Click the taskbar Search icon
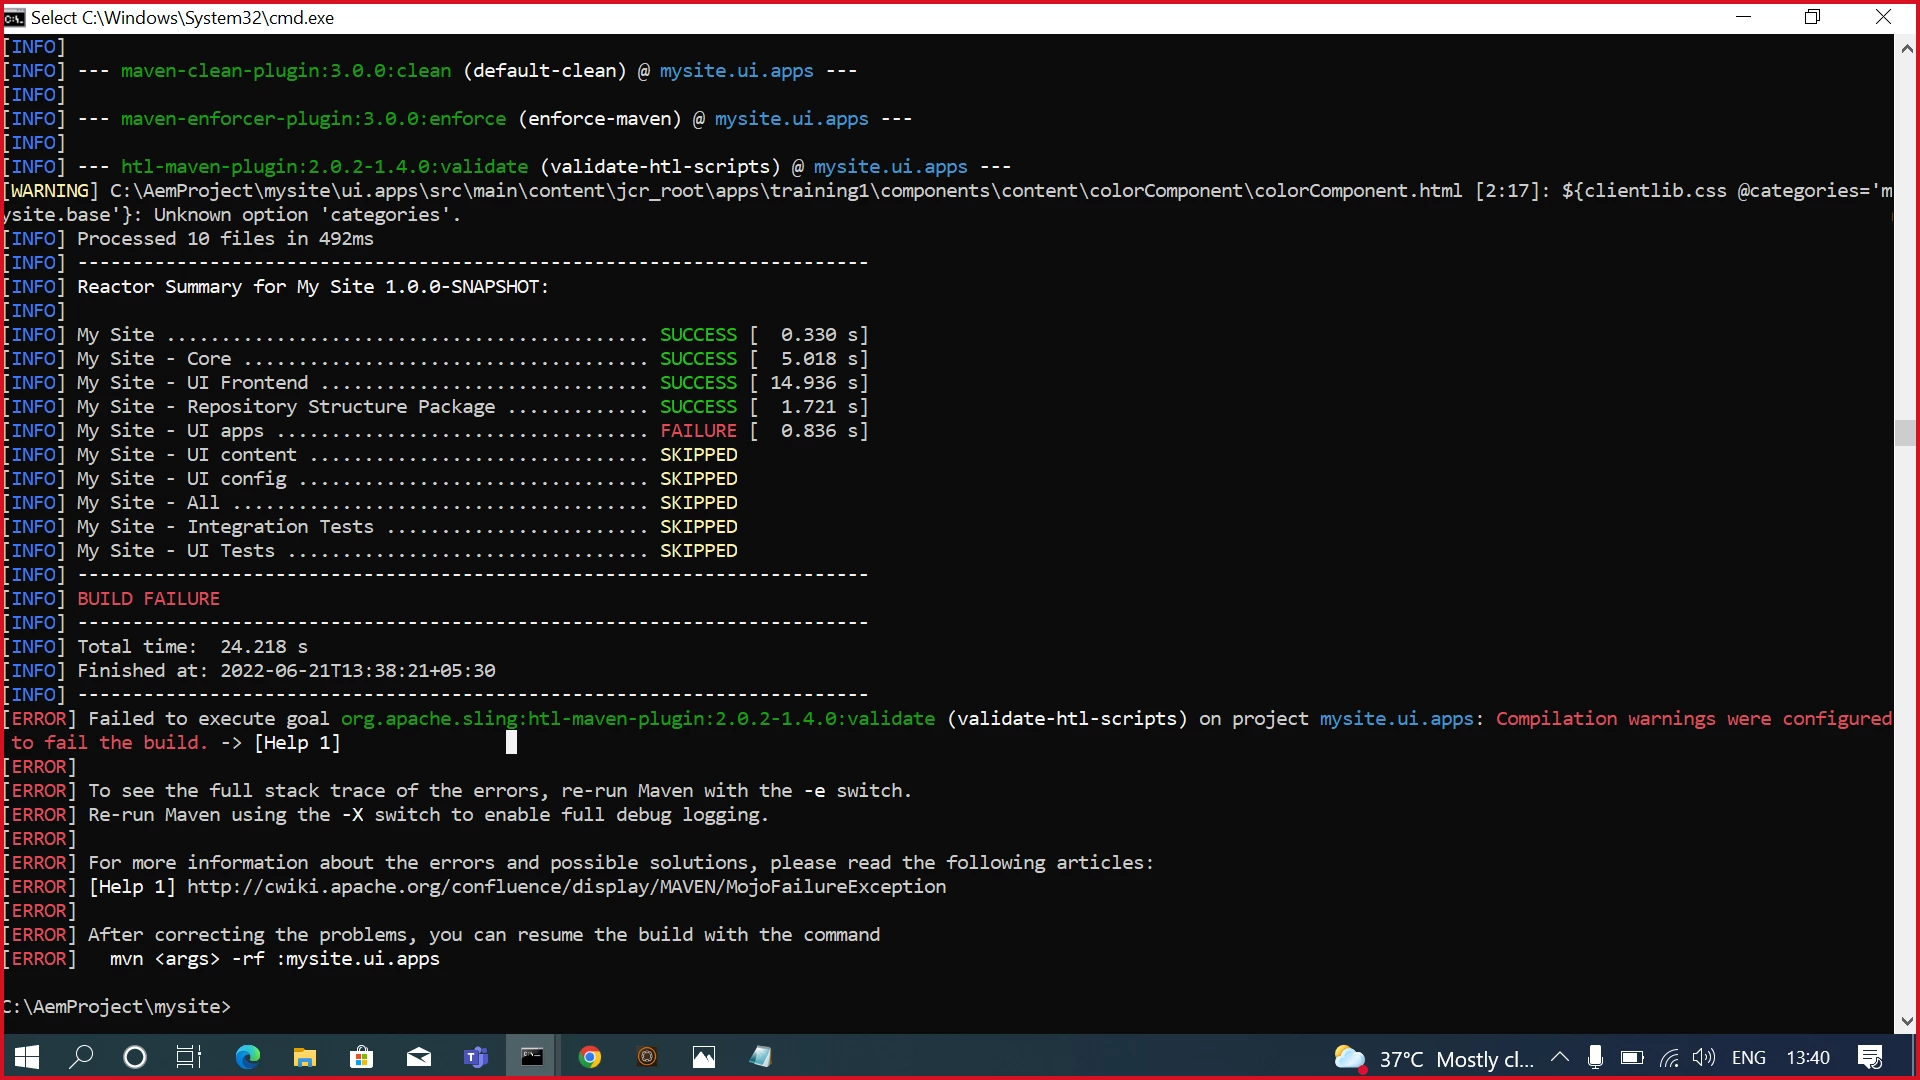 pos(81,1057)
